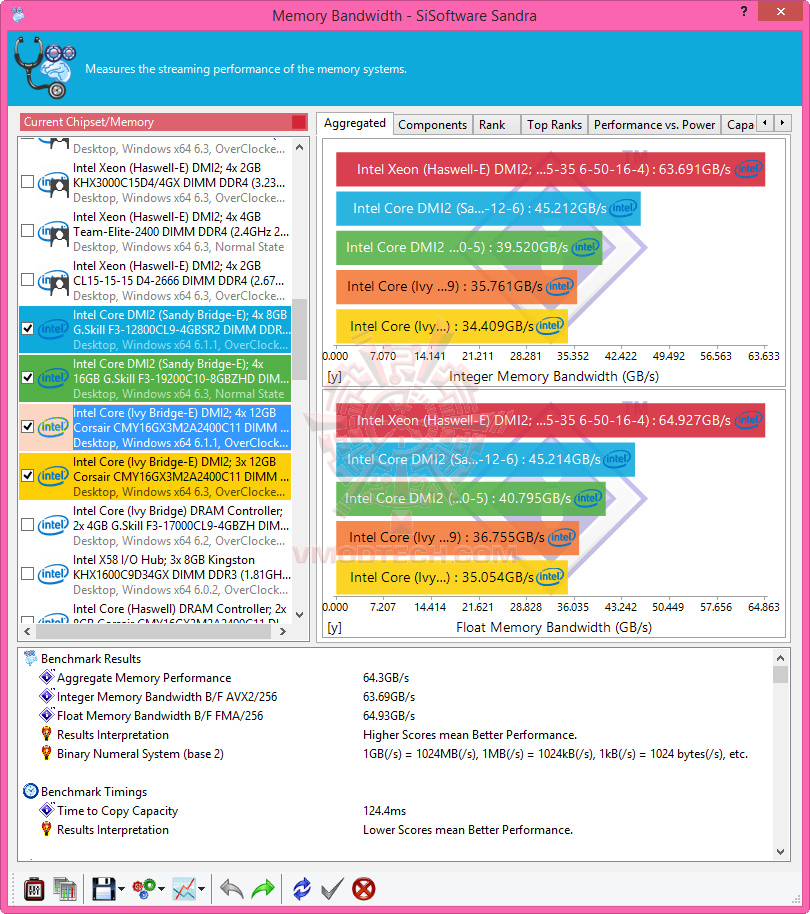Click the help question mark in title bar

744,11
